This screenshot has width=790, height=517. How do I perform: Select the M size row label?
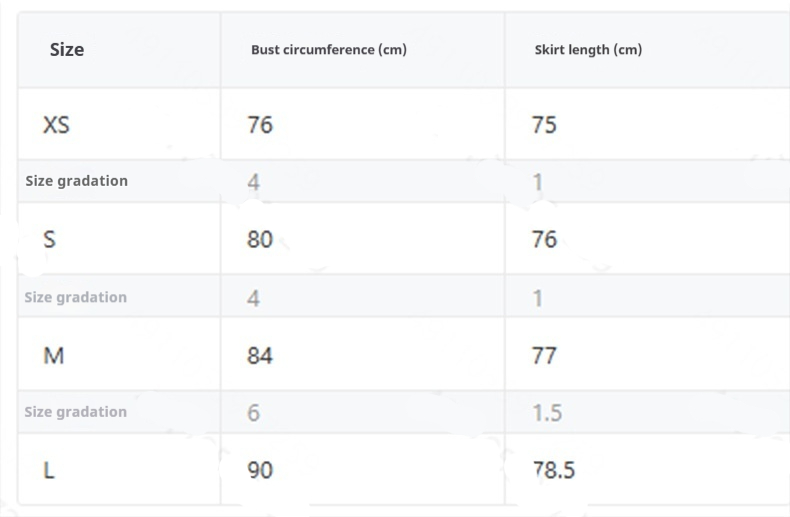(x=54, y=355)
